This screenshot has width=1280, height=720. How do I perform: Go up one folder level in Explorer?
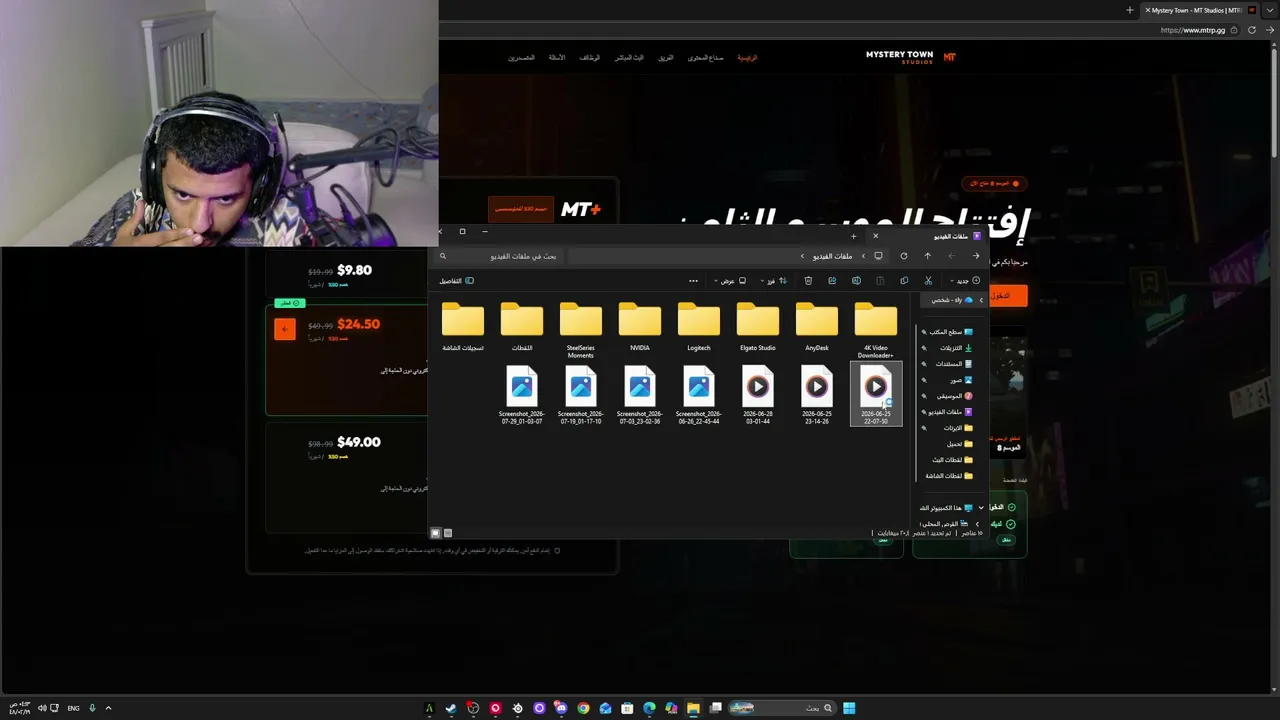click(x=928, y=256)
